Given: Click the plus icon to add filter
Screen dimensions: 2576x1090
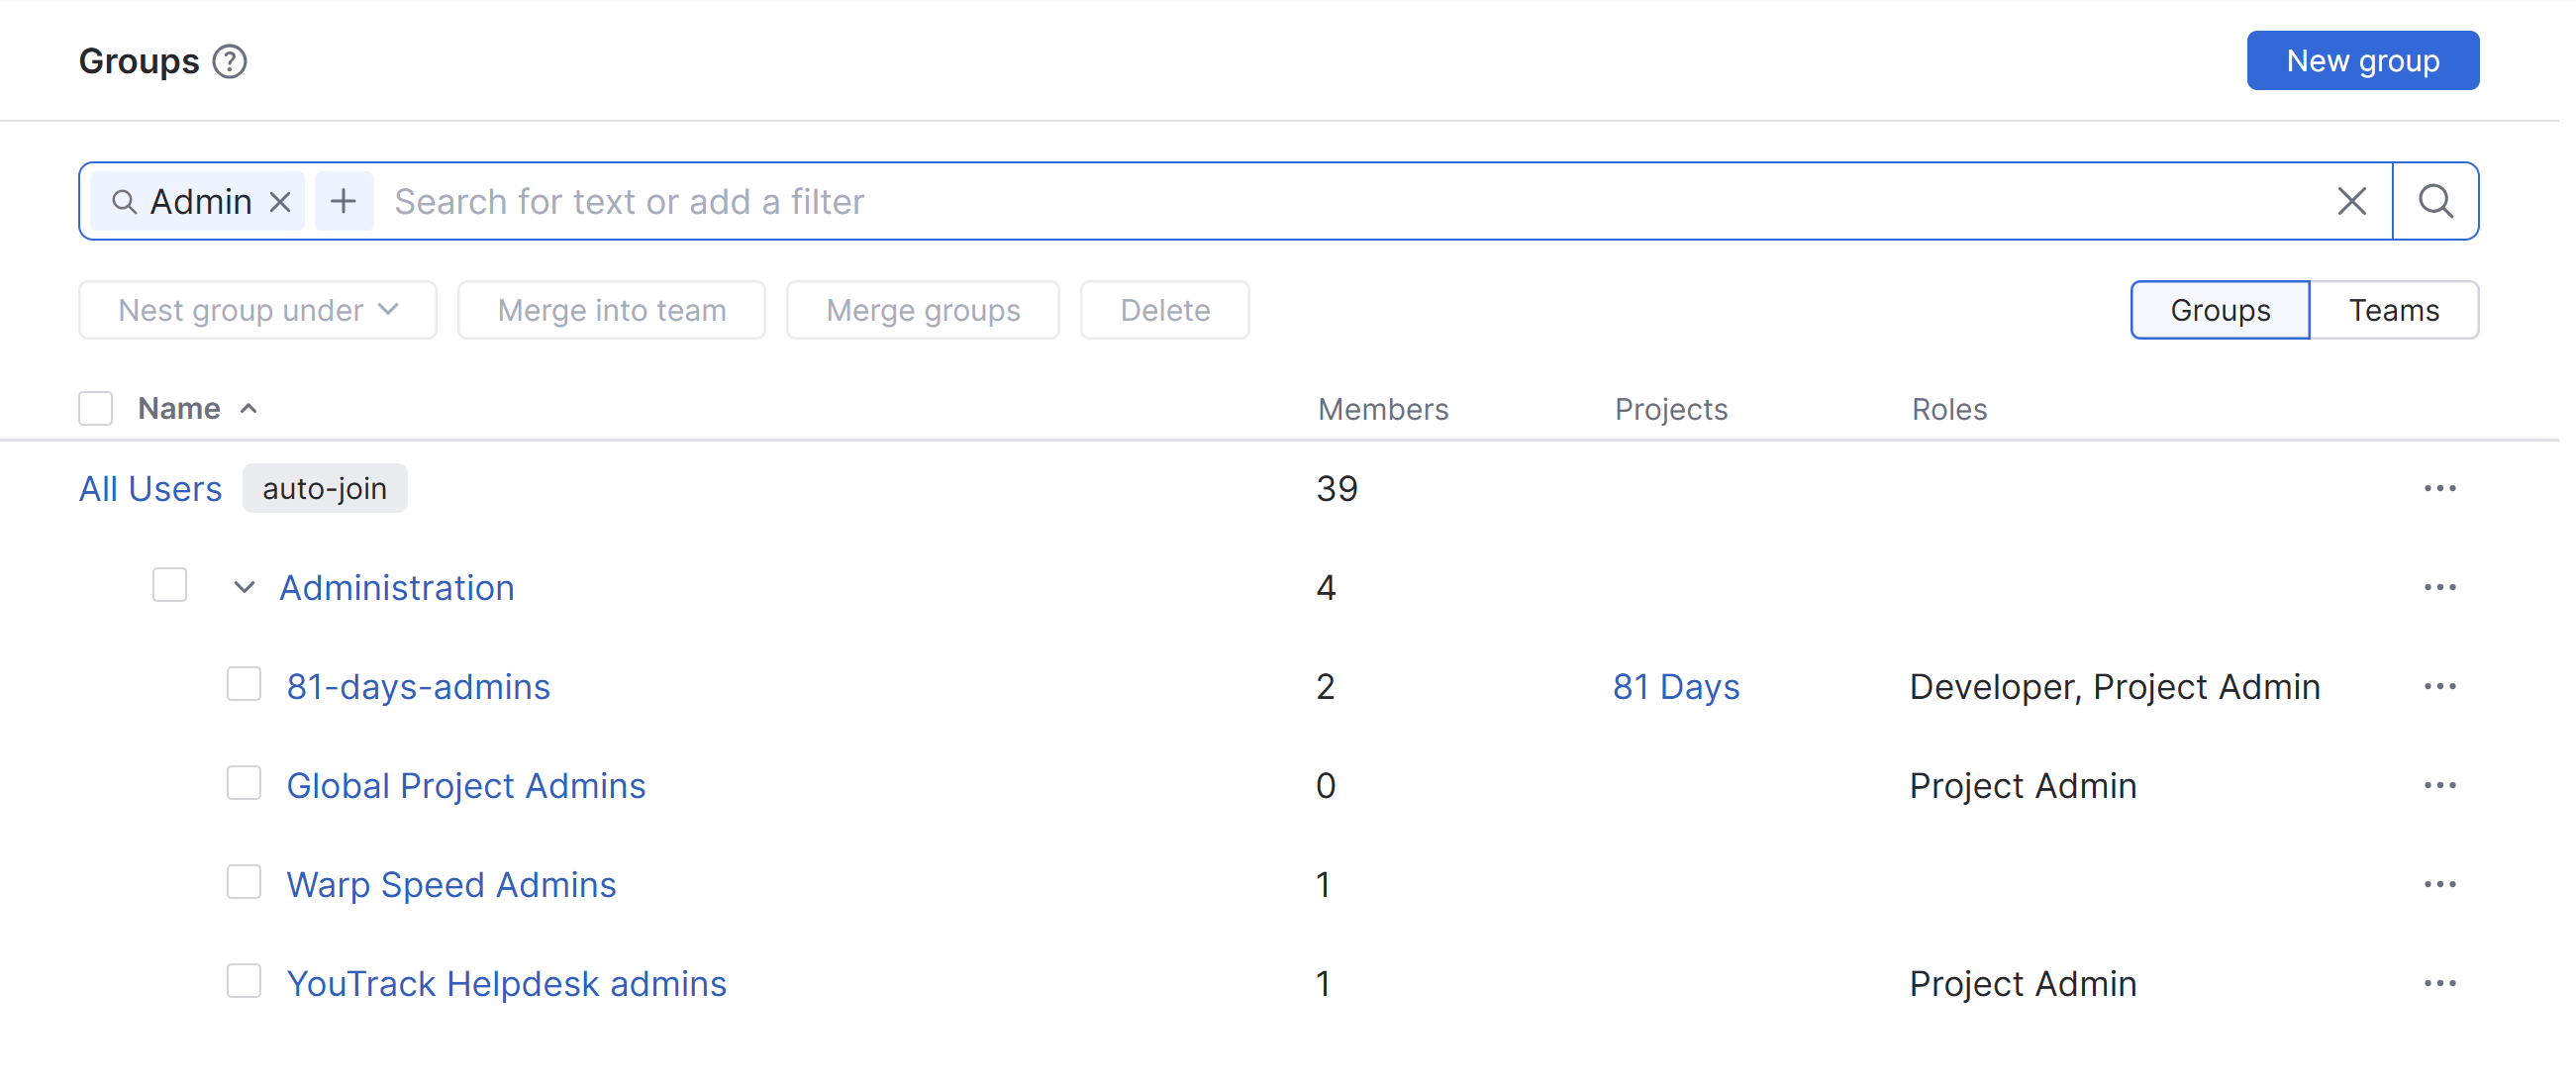Looking at the screenshot, I should pyautogui.click(x=344, y=202).
